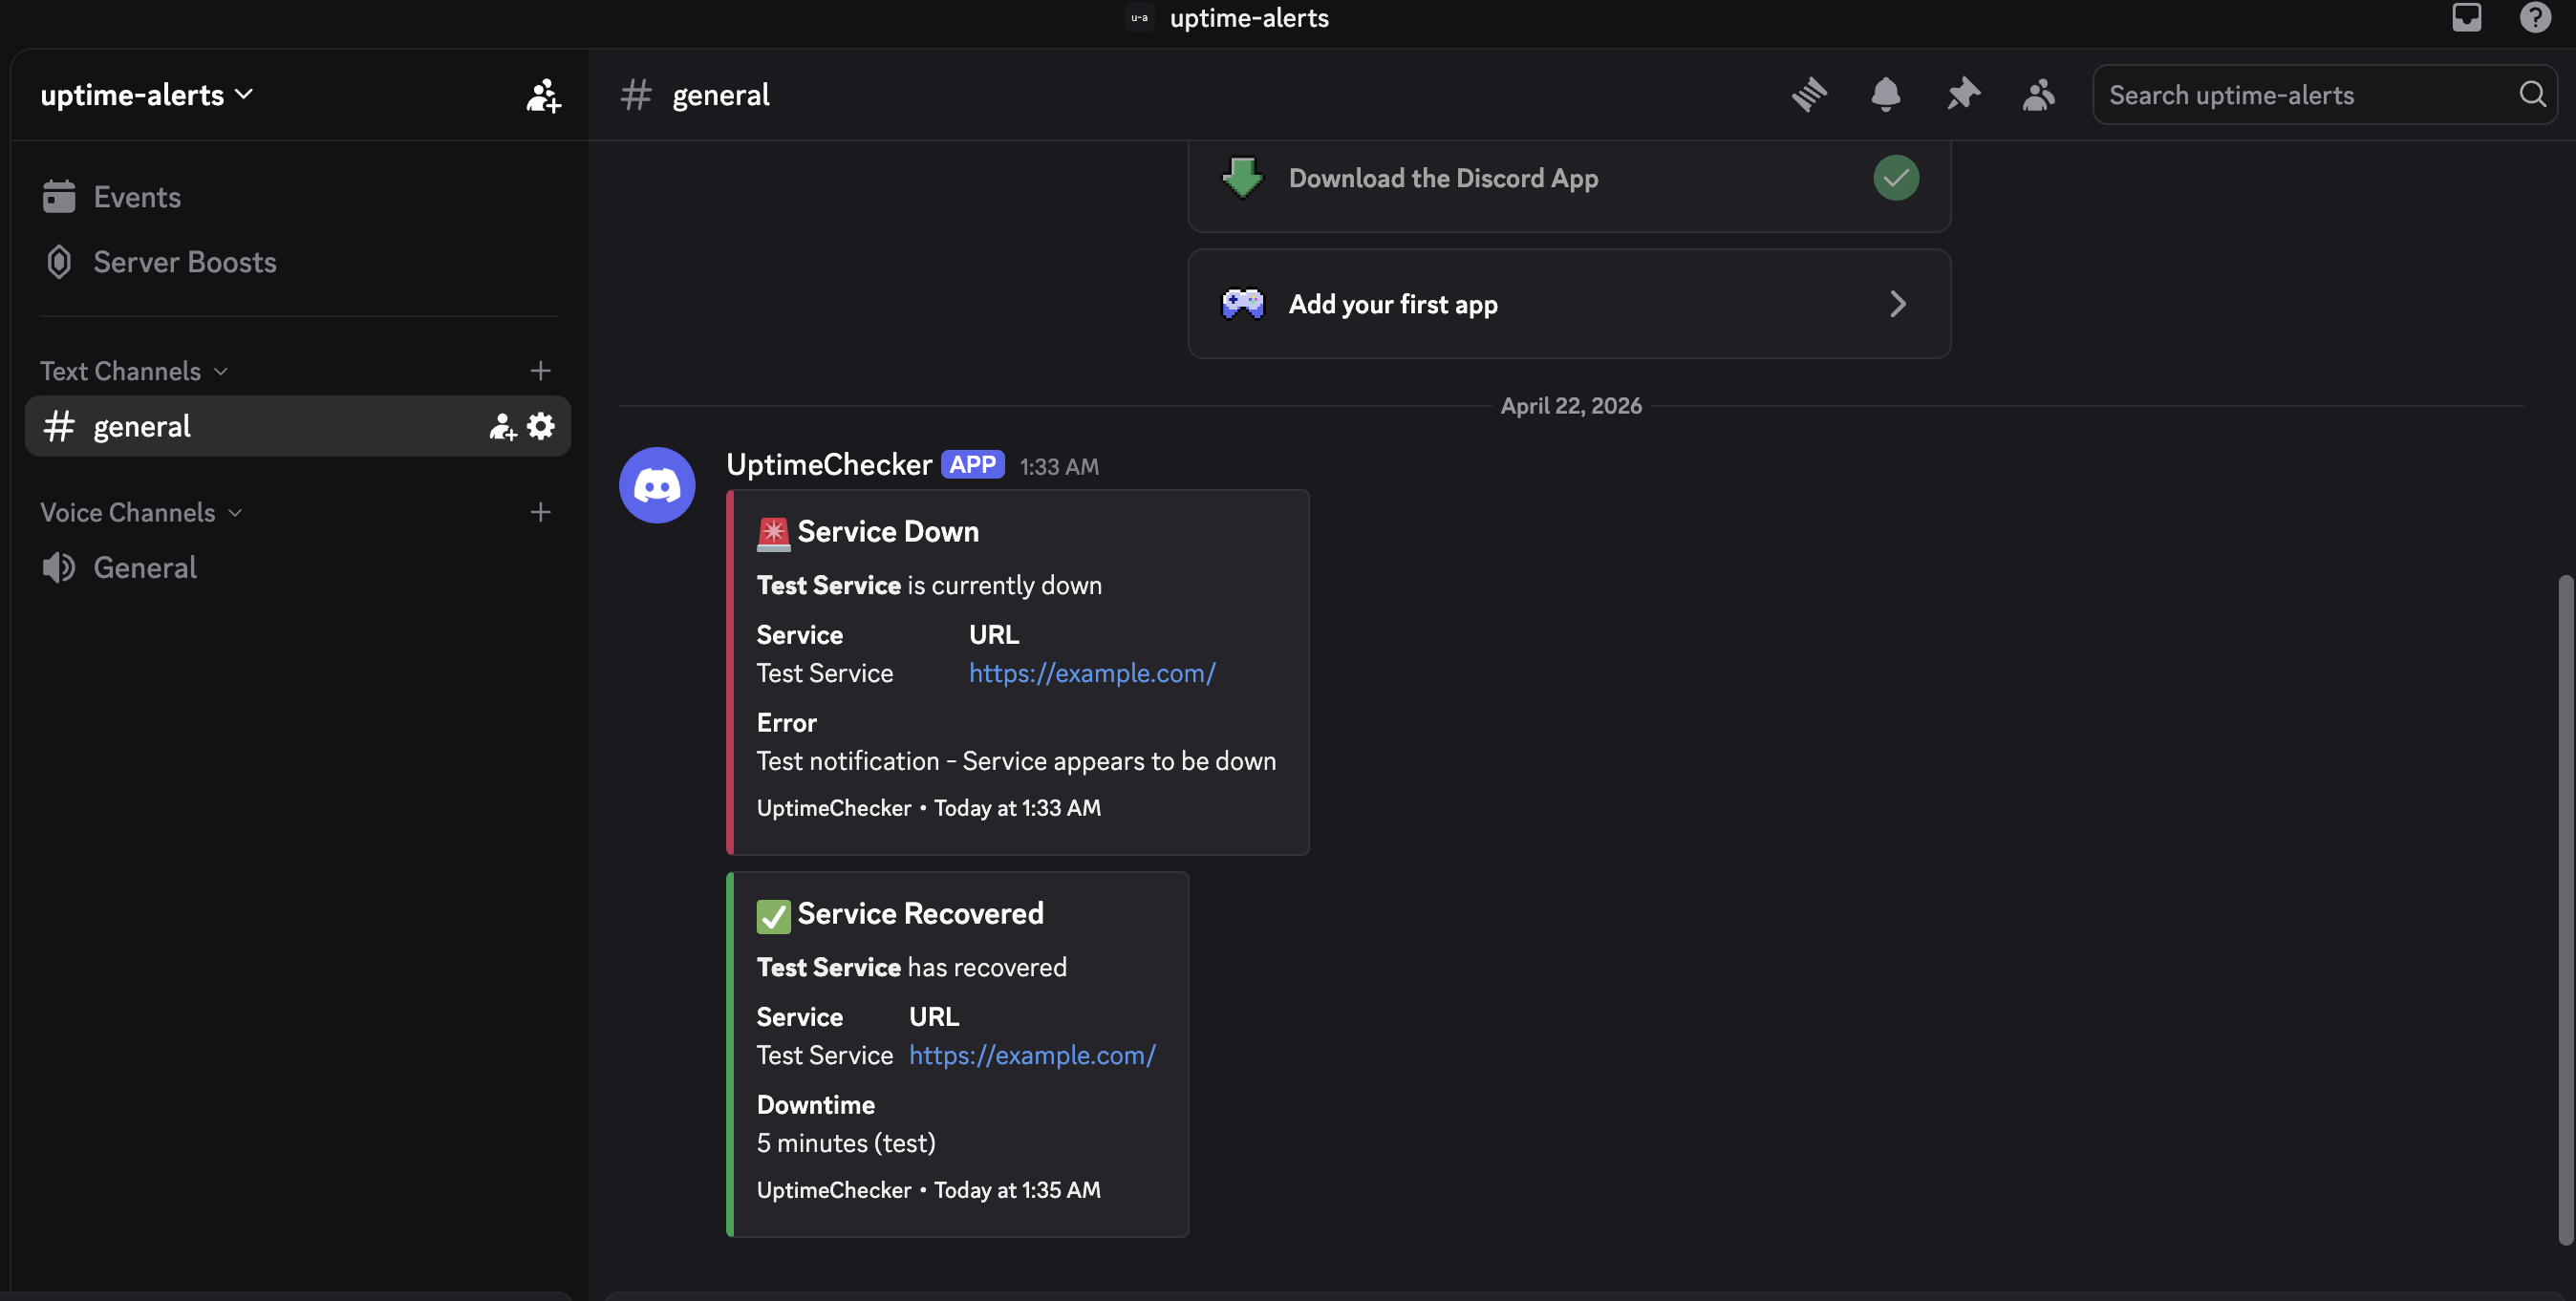Collapse the Voice Channels category
Screen dimensions: 2576x1301
(x=140, y=513)
